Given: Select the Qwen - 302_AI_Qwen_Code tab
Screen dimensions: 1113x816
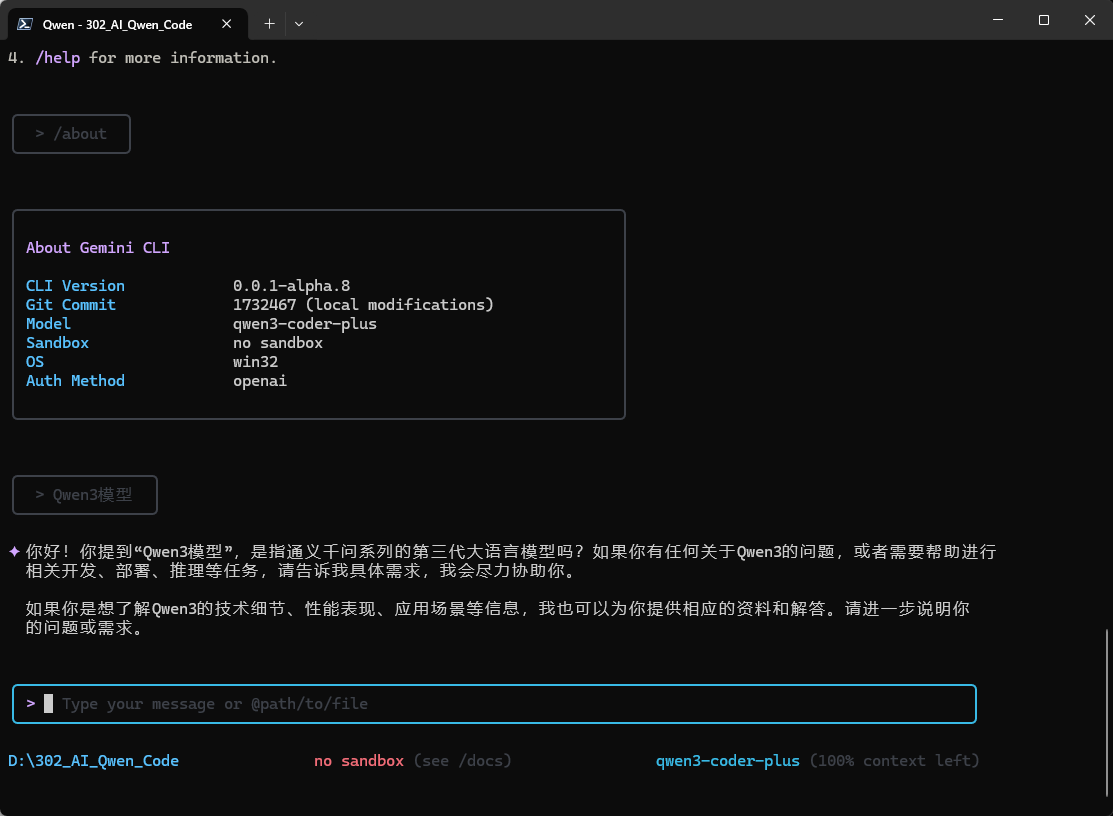Looking at the screenshot, I should tap(128, 24).
